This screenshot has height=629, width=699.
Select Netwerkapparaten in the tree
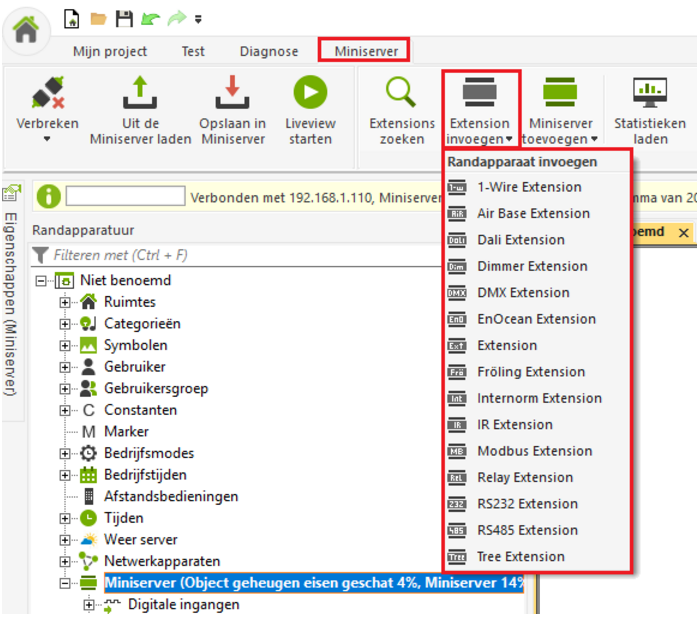coord(161,561)
